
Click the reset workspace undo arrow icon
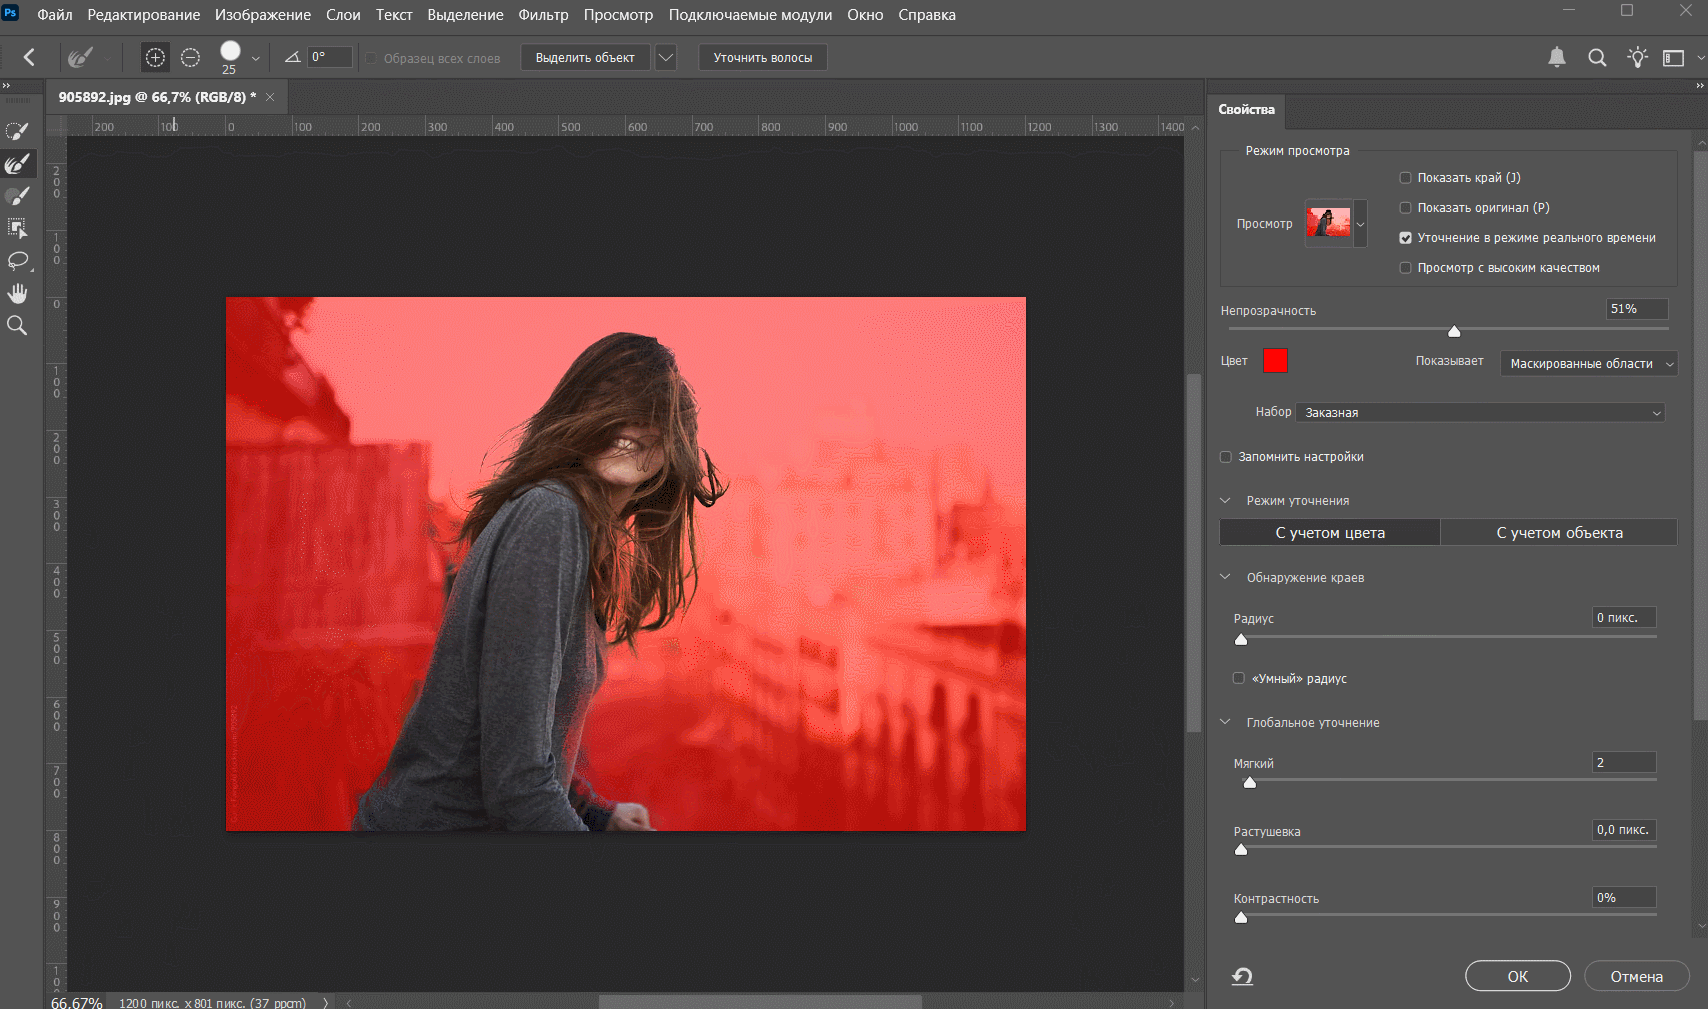click(x=1242, y=977)
